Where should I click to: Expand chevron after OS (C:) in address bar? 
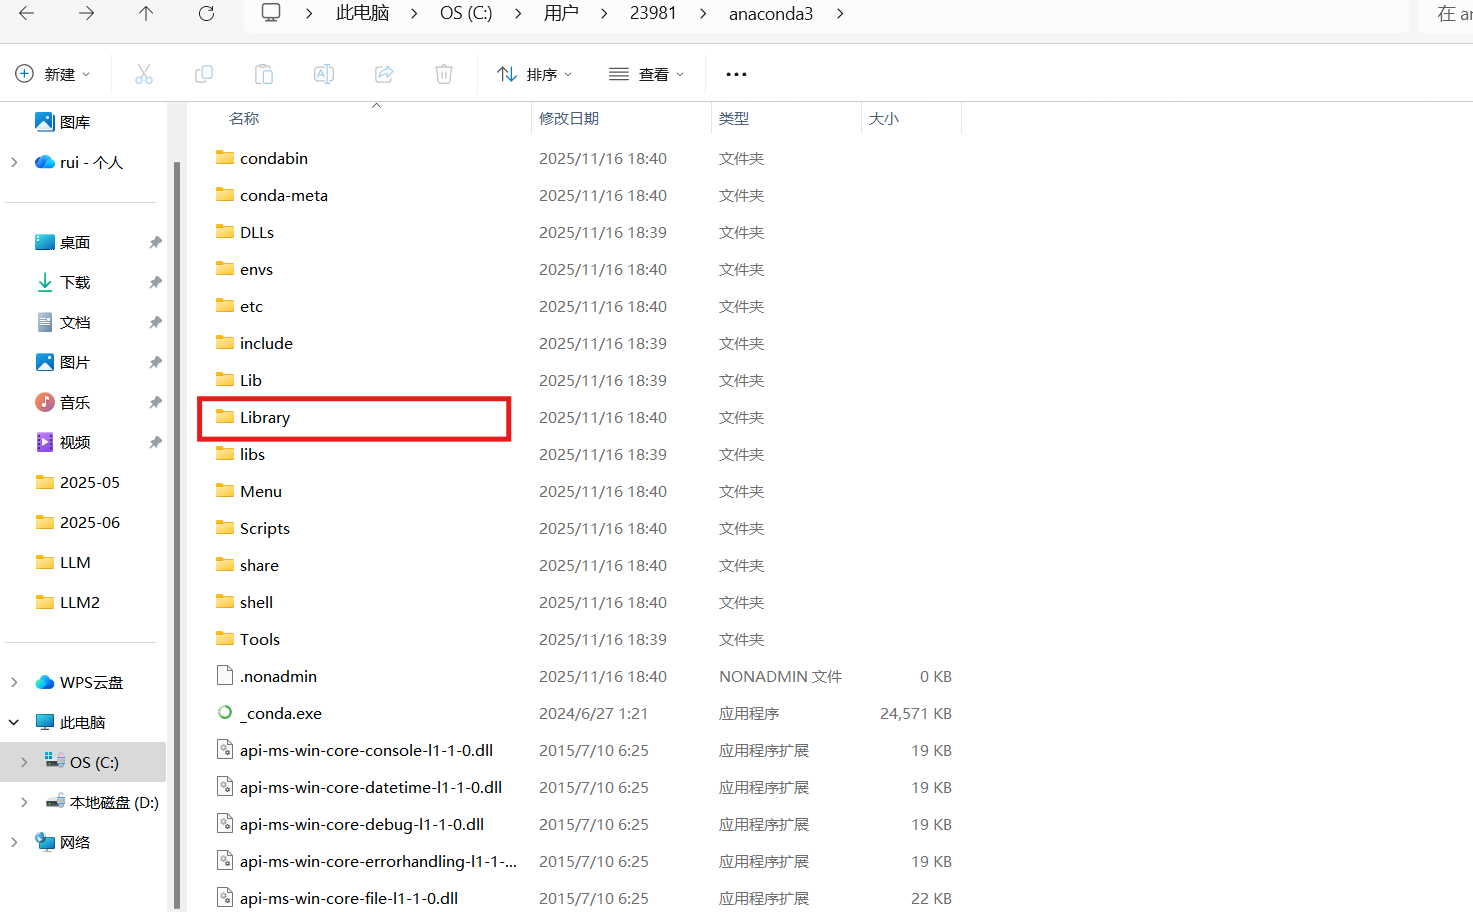click(x=518, y=13)
